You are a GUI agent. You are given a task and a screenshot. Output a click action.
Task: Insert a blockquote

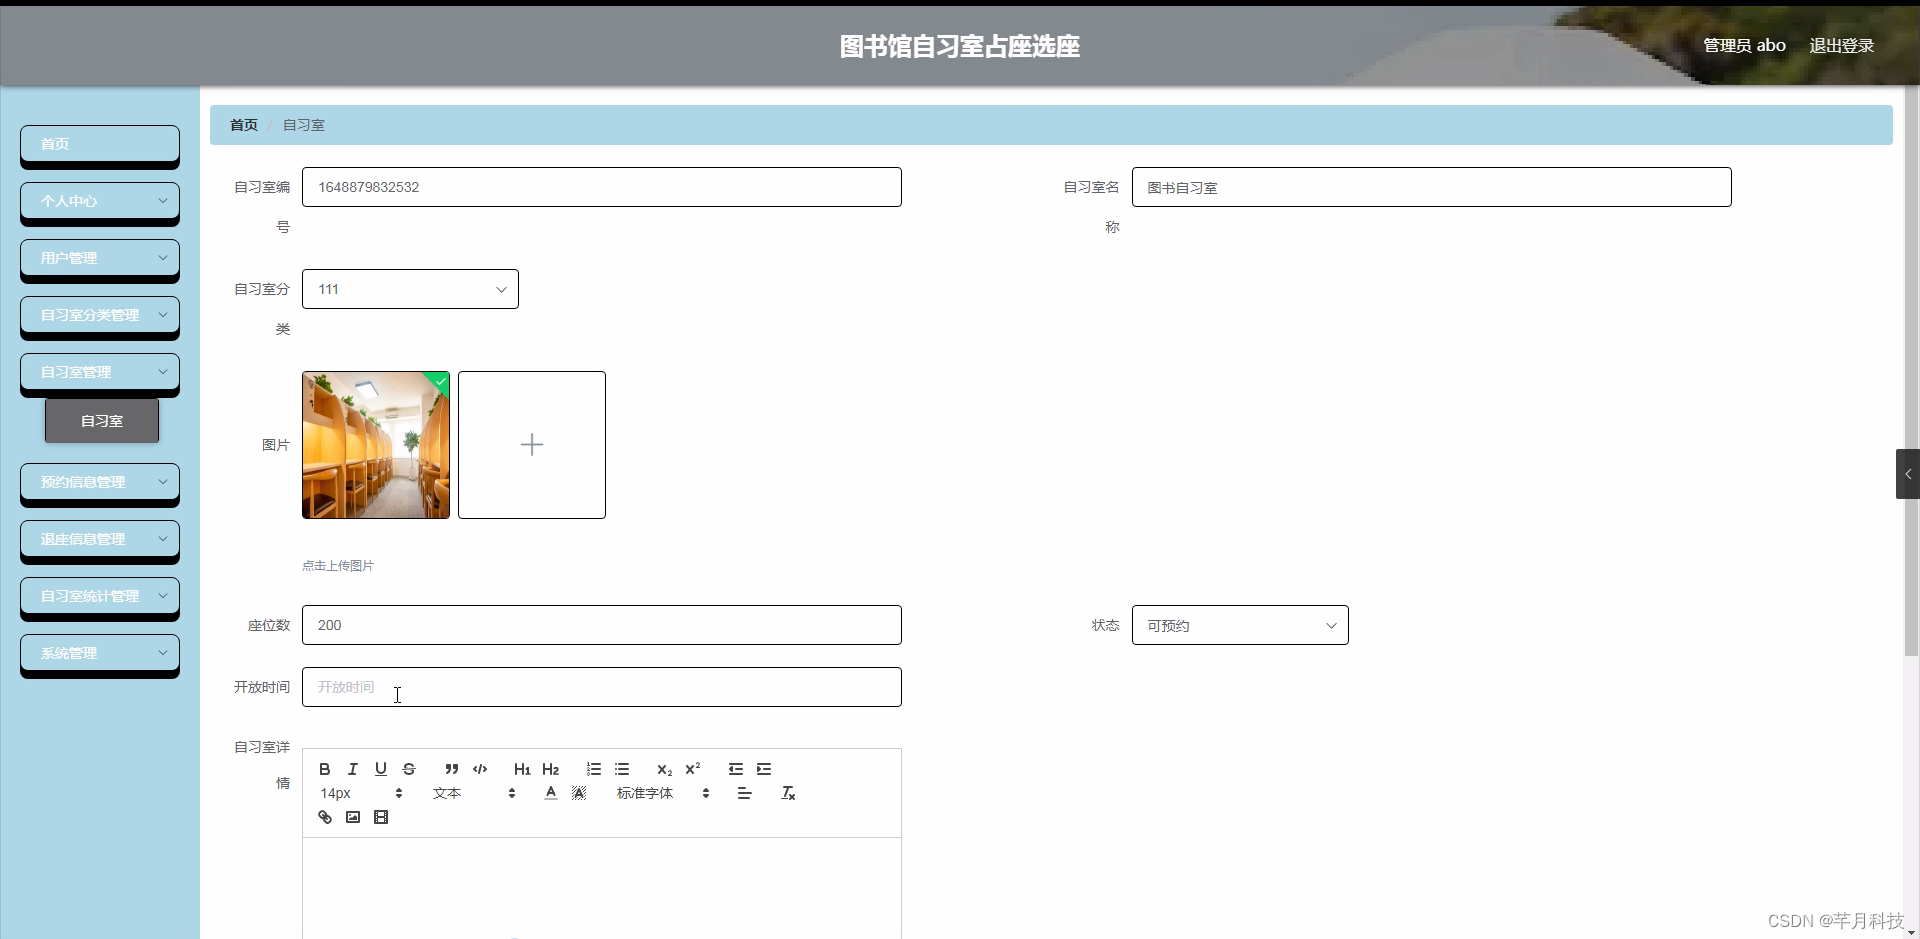tap(451, 769)
